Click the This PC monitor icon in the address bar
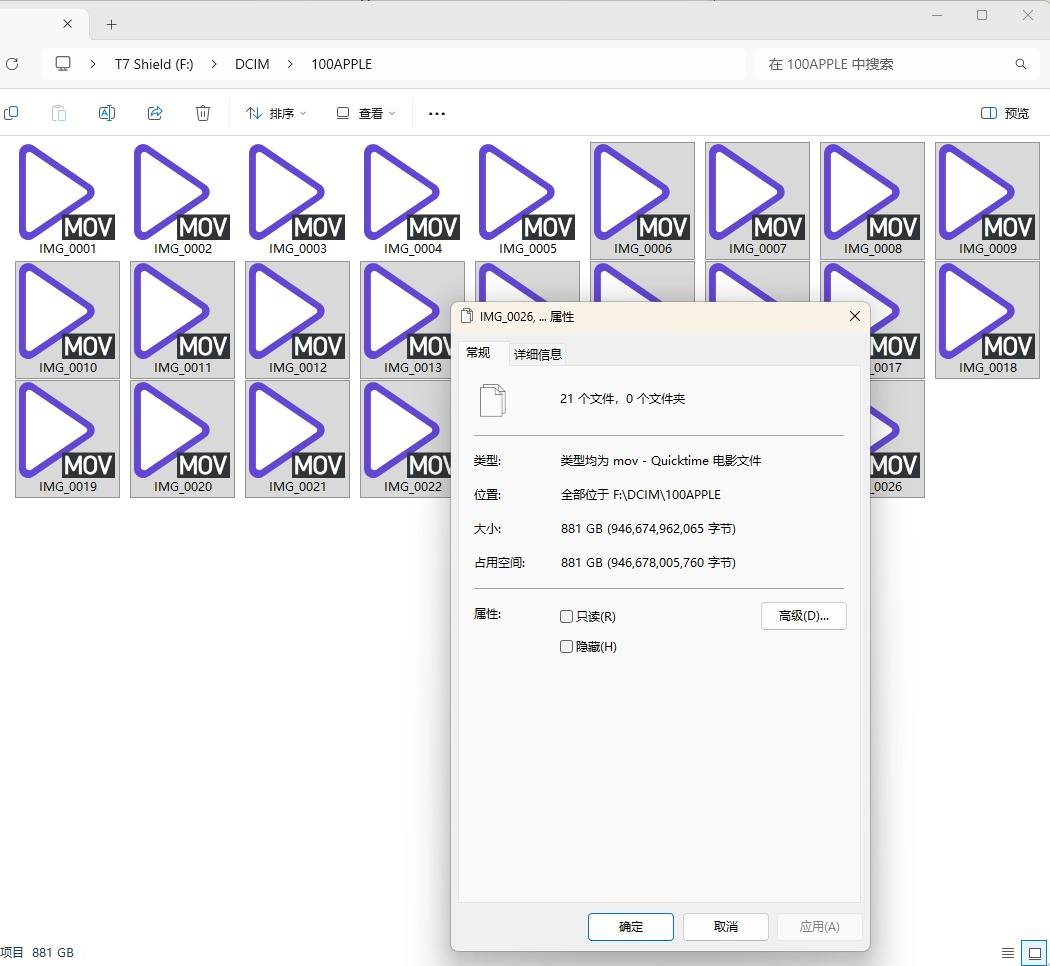This screenshot has height=966, width=1050. tap(63, 64)
